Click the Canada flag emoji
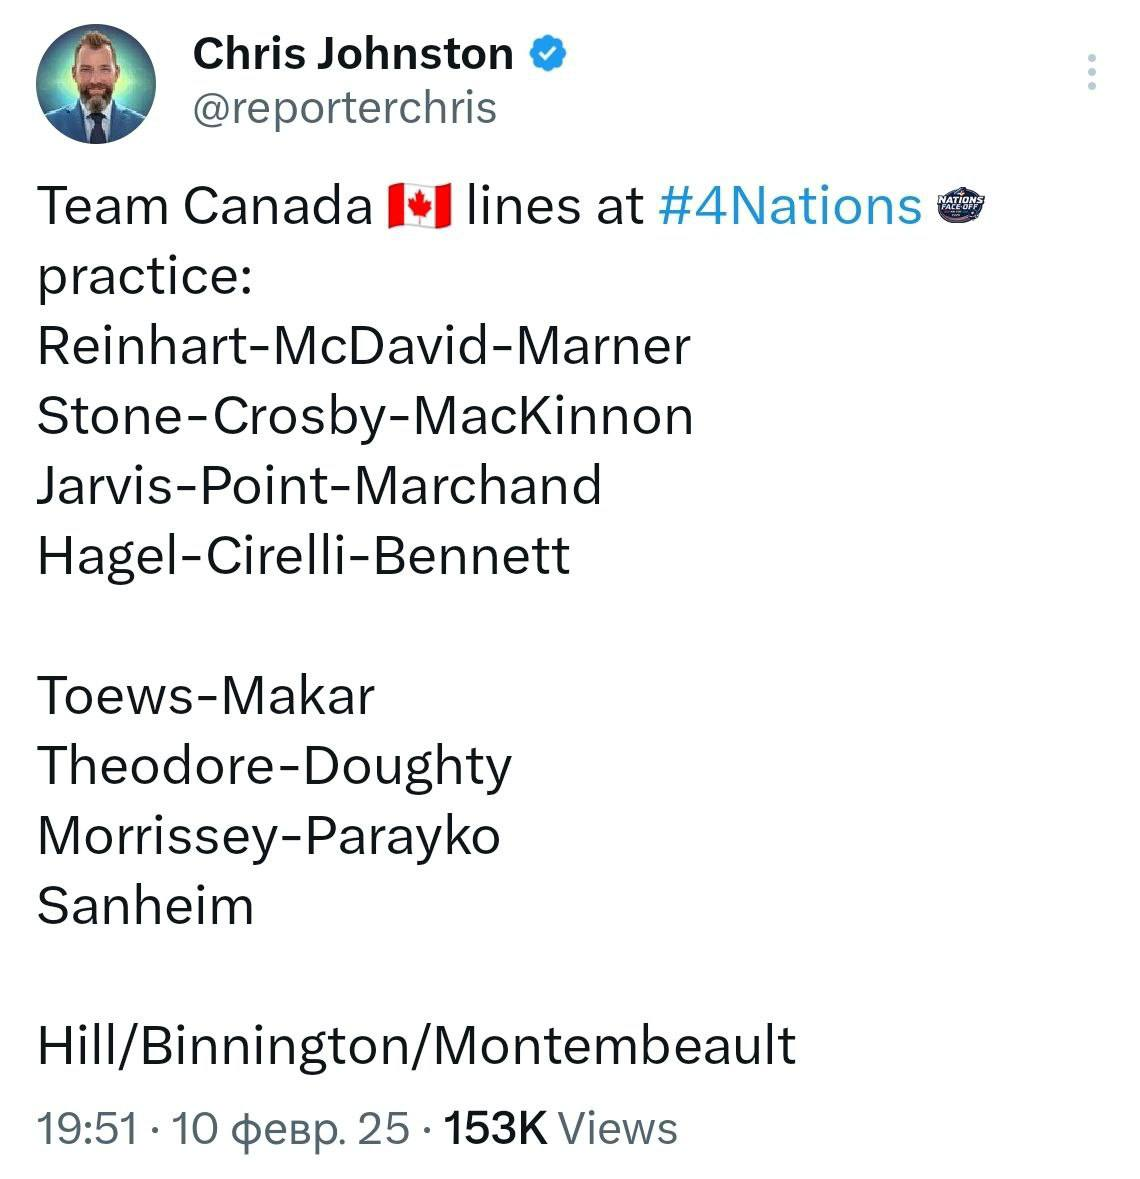 [x=419, y=207]
